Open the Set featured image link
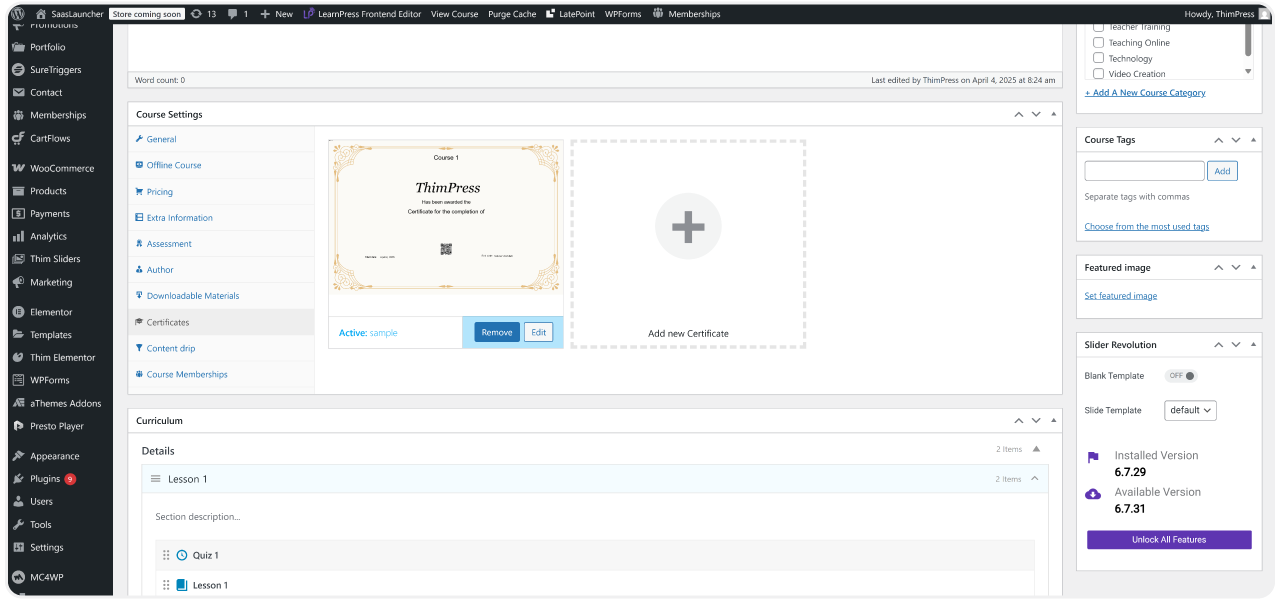 [x=1120, y=295]
